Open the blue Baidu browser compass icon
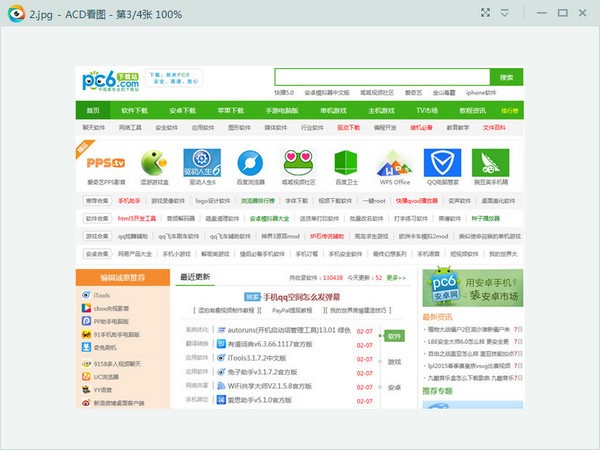This screenshot has height=450, width=600. tap(250, 163)
